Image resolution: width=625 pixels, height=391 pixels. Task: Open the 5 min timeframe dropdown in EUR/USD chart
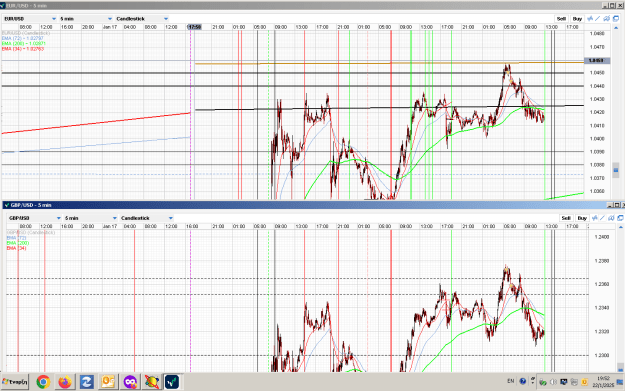click(86, 19)
